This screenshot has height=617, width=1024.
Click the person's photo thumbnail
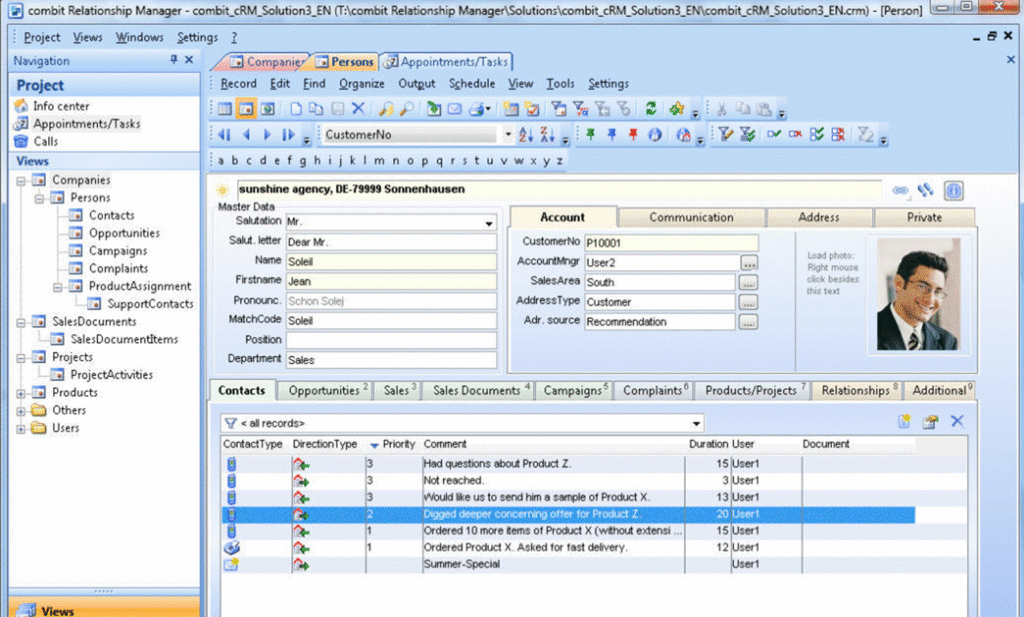[918, 294]
